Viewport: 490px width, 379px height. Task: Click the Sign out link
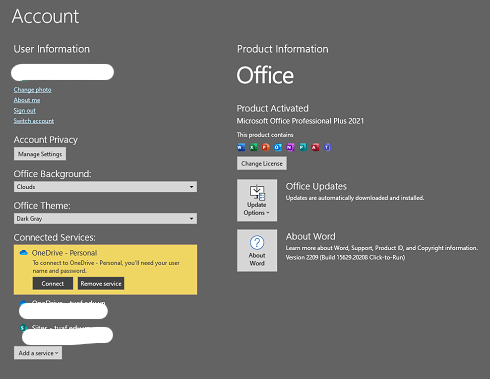click(24, 110)
